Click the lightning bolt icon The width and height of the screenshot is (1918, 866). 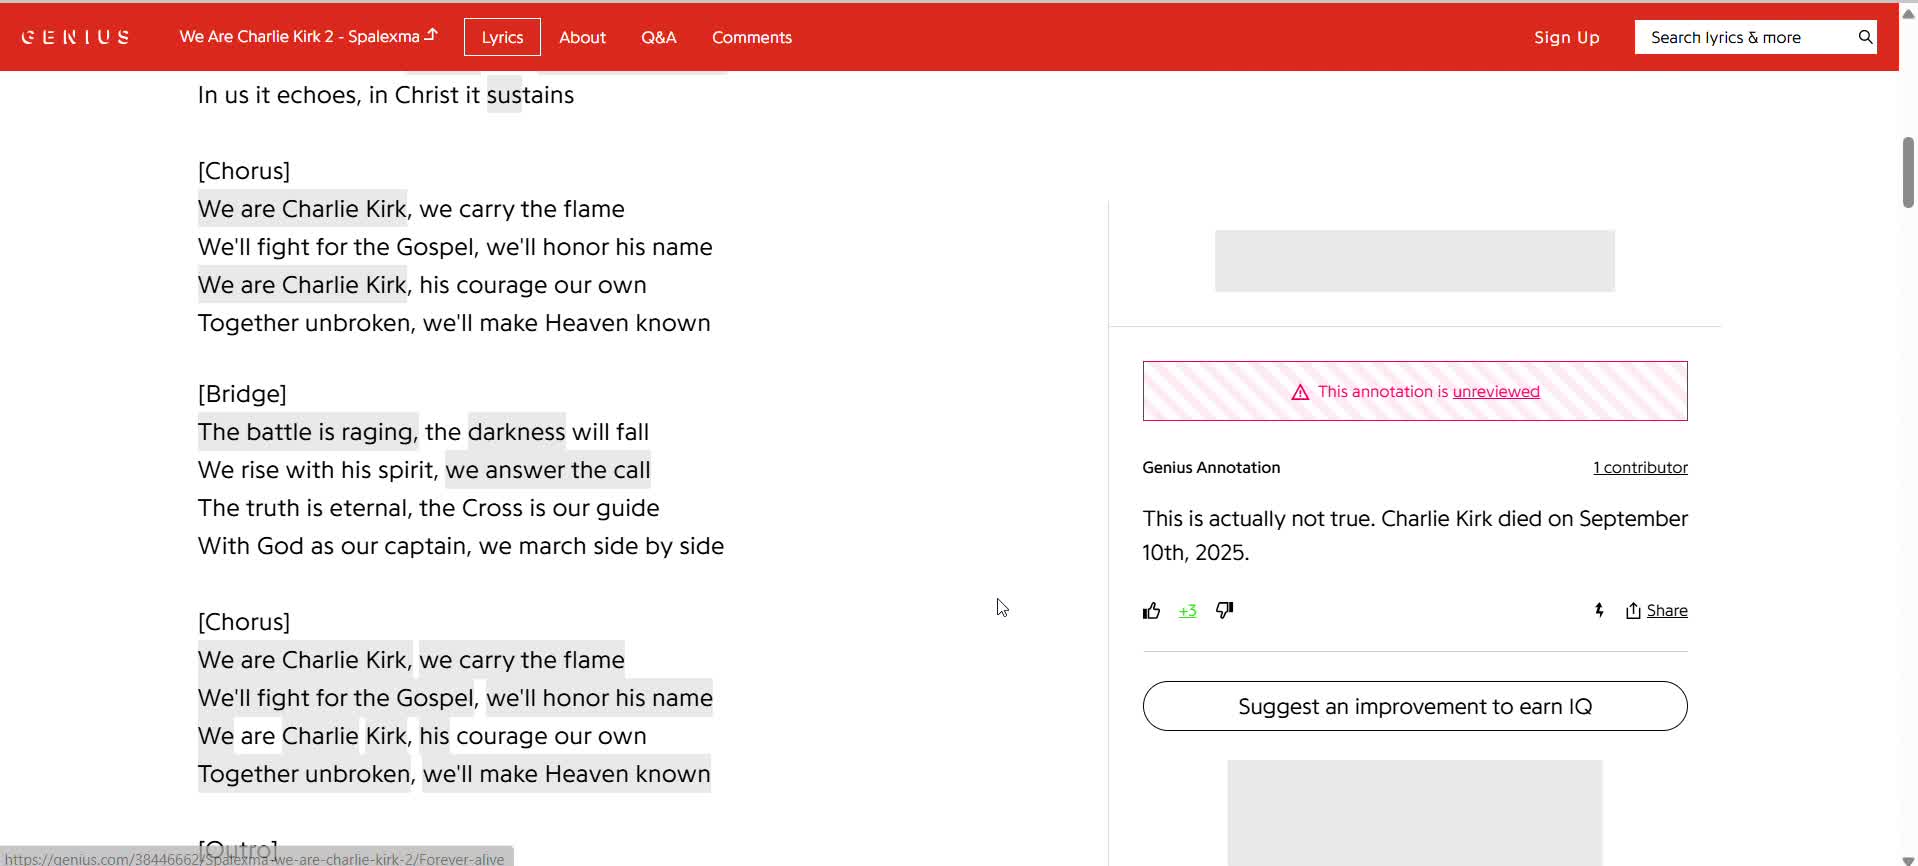[1599, 610]
